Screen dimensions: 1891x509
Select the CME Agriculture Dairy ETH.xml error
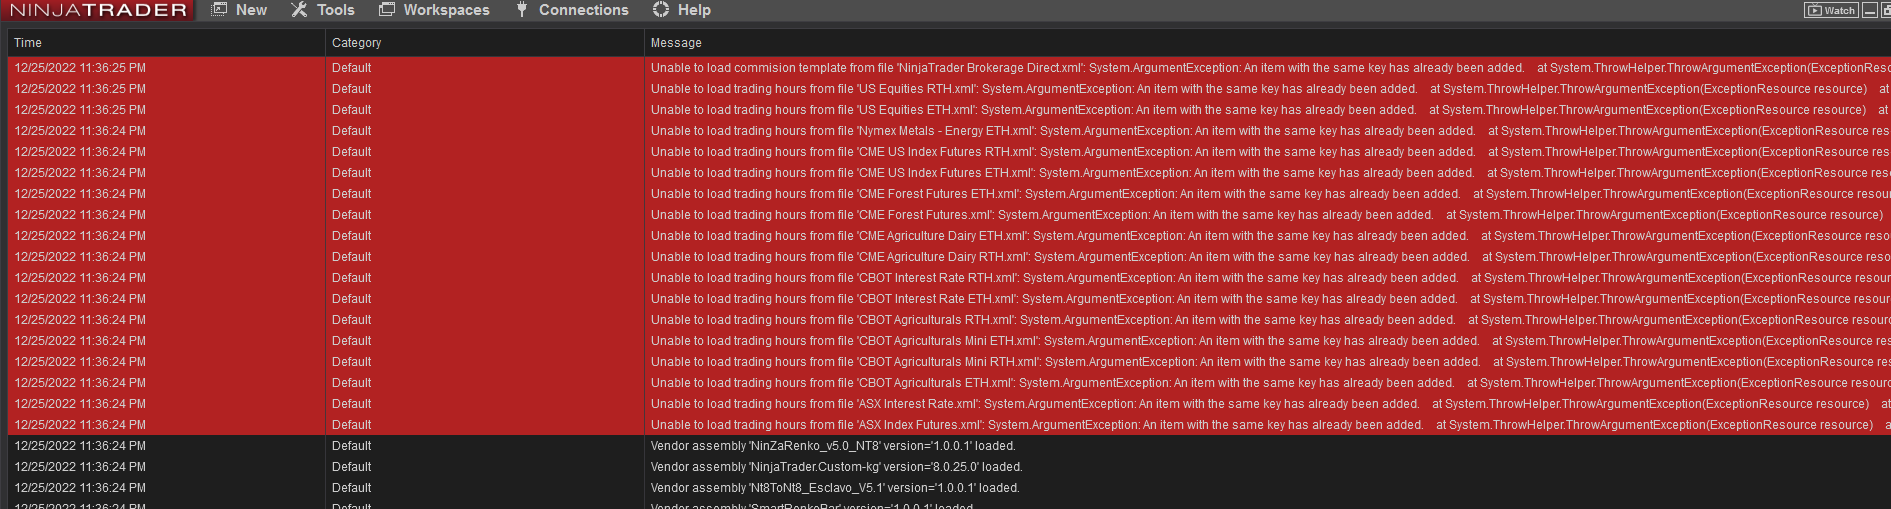(1270, 236)
